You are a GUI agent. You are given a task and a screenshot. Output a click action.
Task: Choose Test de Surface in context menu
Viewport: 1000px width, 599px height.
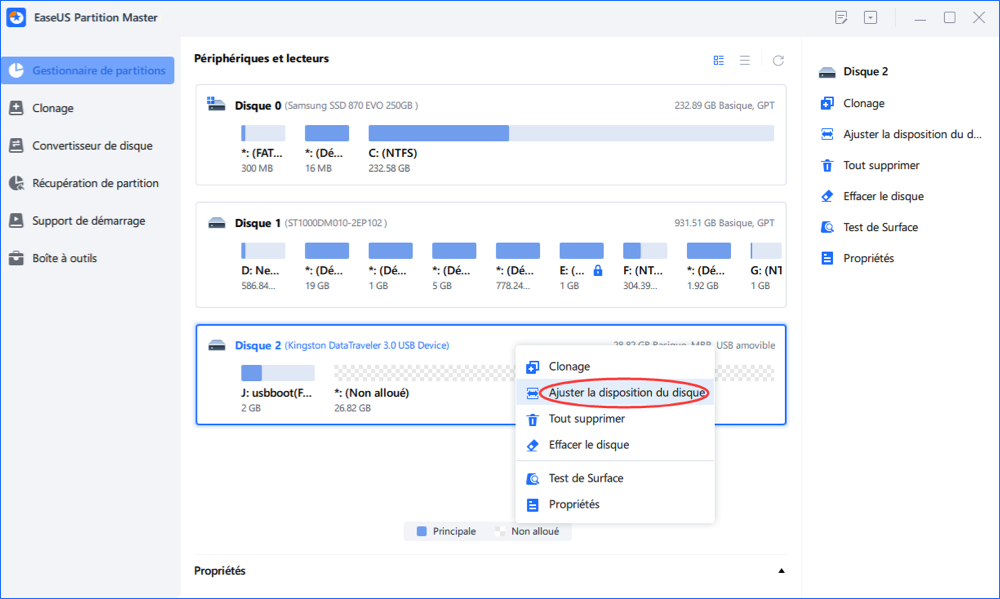pyautogui.click(x=615, y=478)
